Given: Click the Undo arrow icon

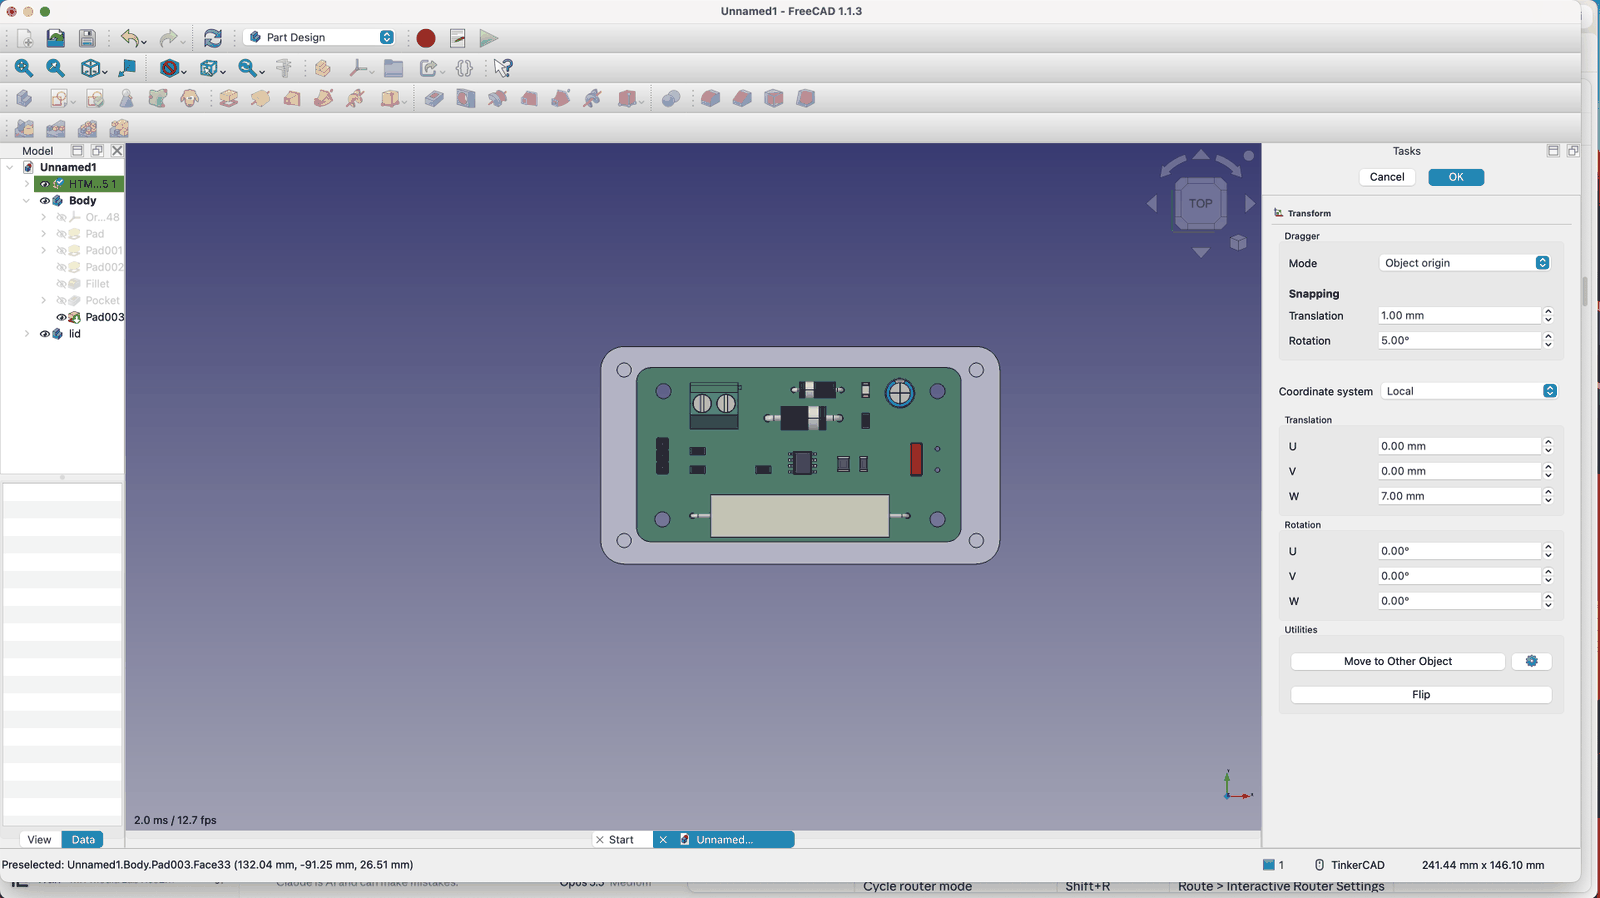Looking at the screenshot, I should tap(130, 38).
